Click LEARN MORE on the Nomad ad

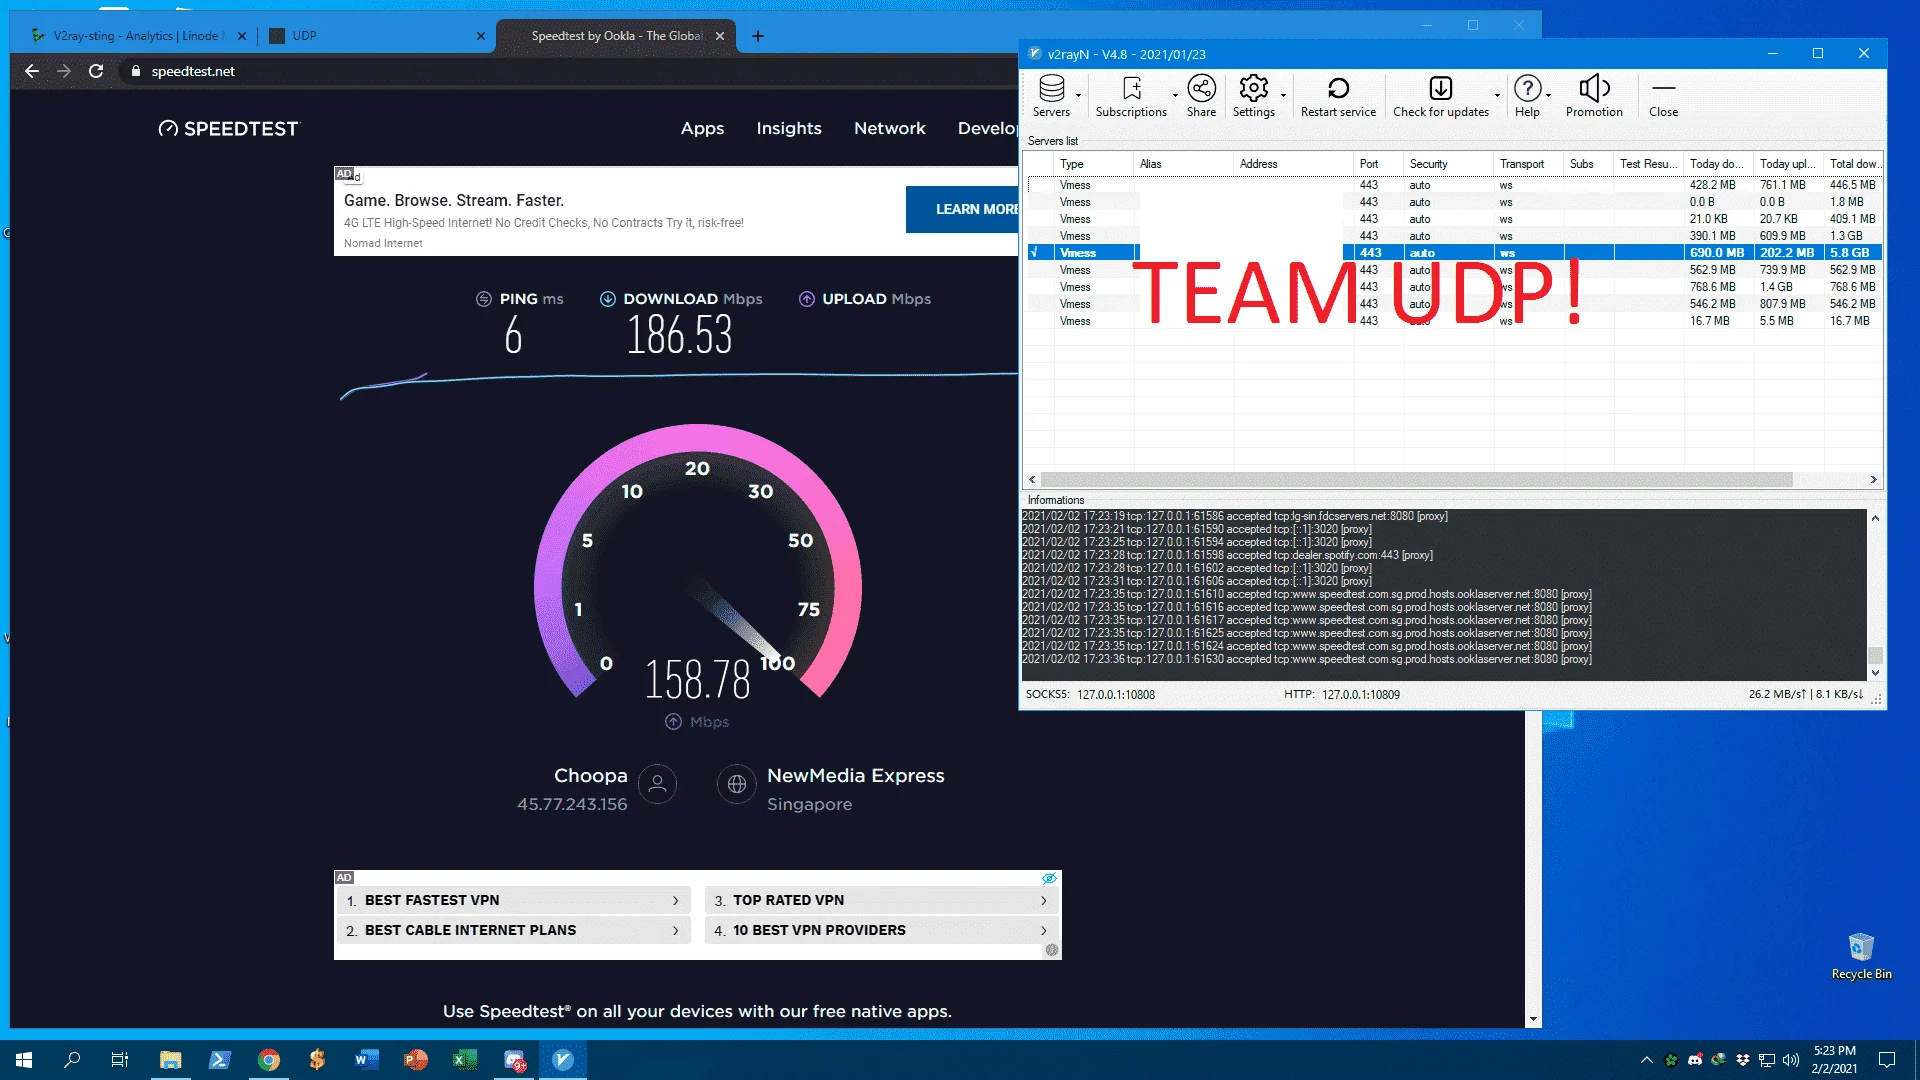point(962,209)
